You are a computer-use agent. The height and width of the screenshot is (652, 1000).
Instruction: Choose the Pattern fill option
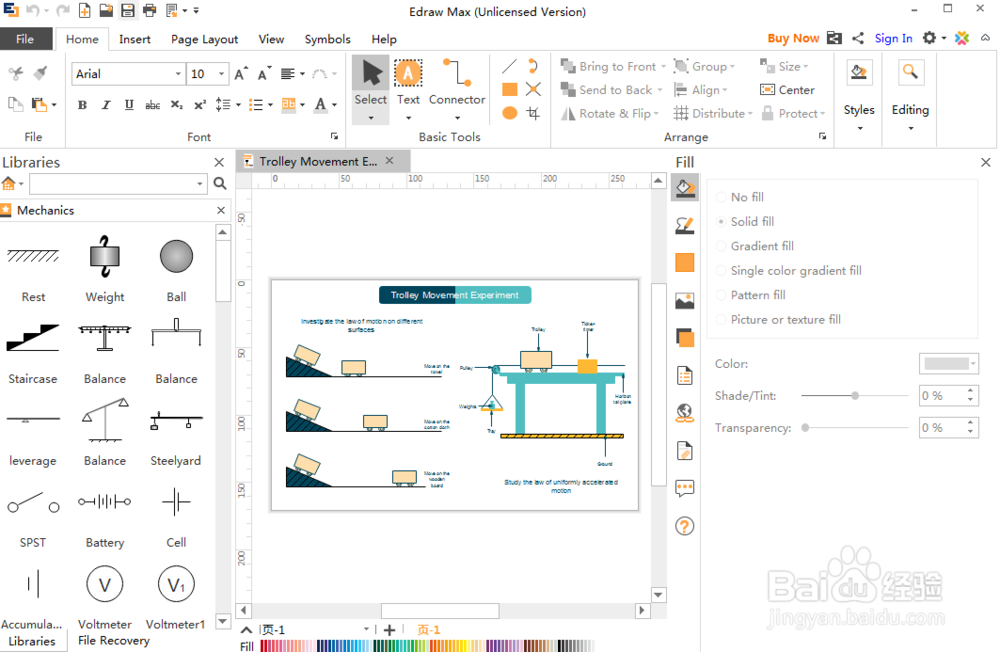[x=751, y=295]
